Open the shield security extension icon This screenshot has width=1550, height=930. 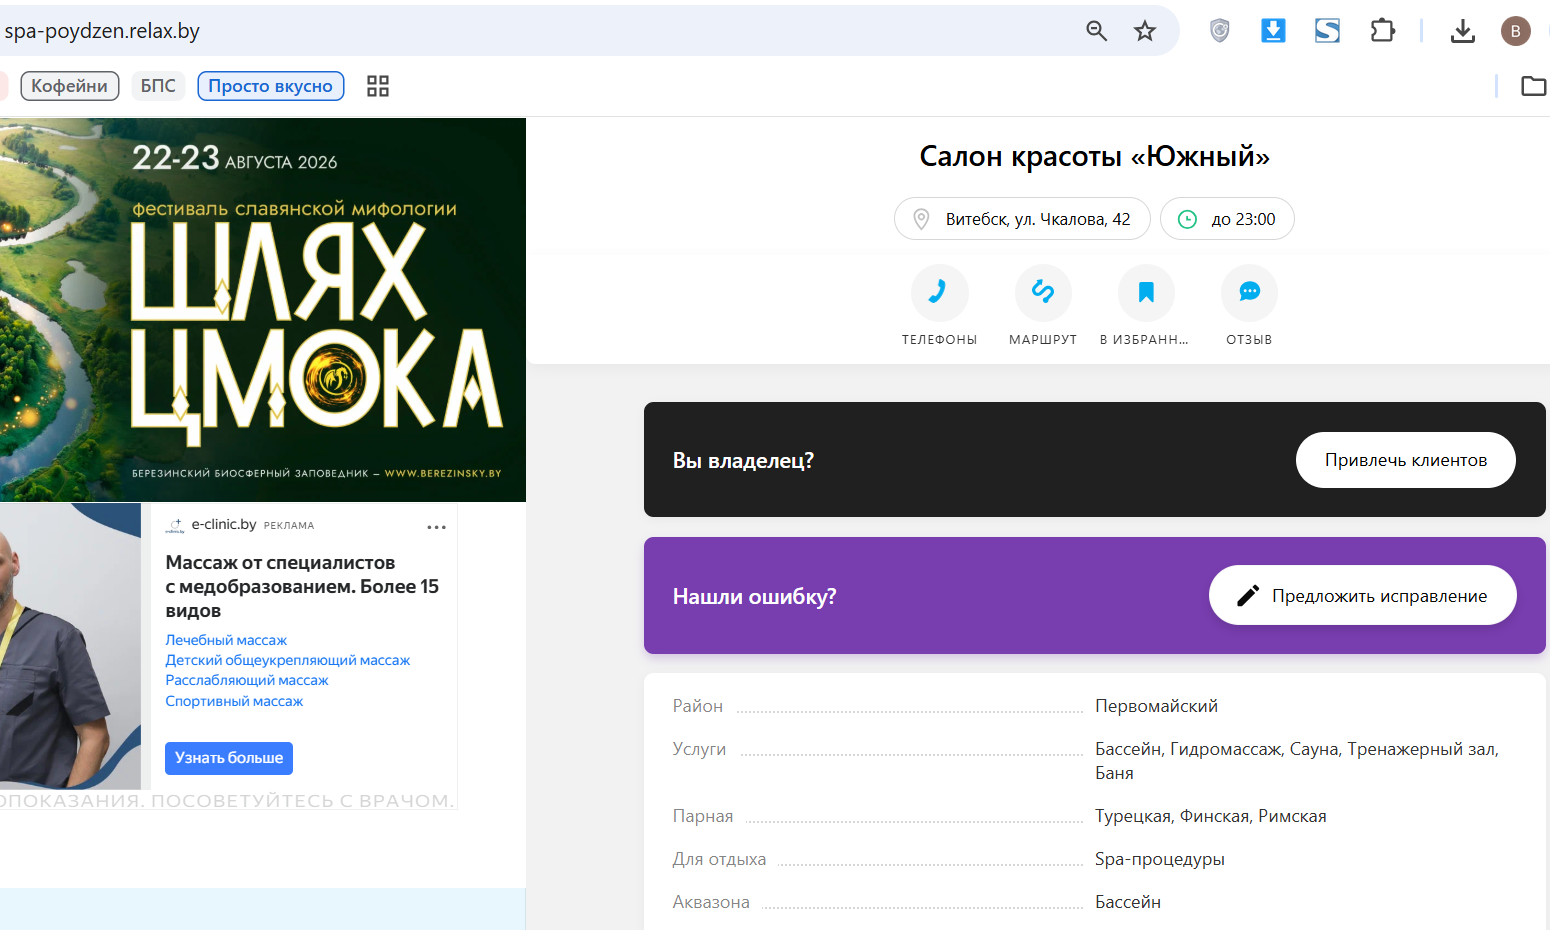pyautogui.click(x=1220, y=31)
